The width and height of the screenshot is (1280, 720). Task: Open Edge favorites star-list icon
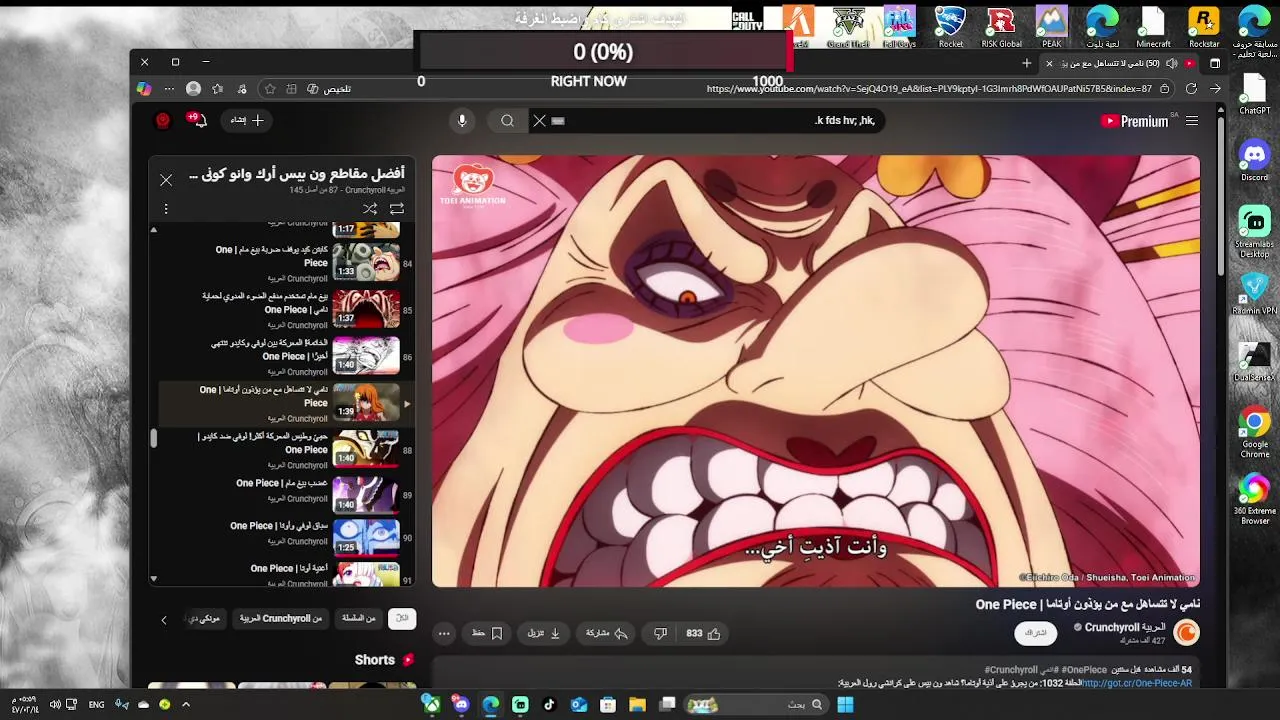tap(217, 89)
